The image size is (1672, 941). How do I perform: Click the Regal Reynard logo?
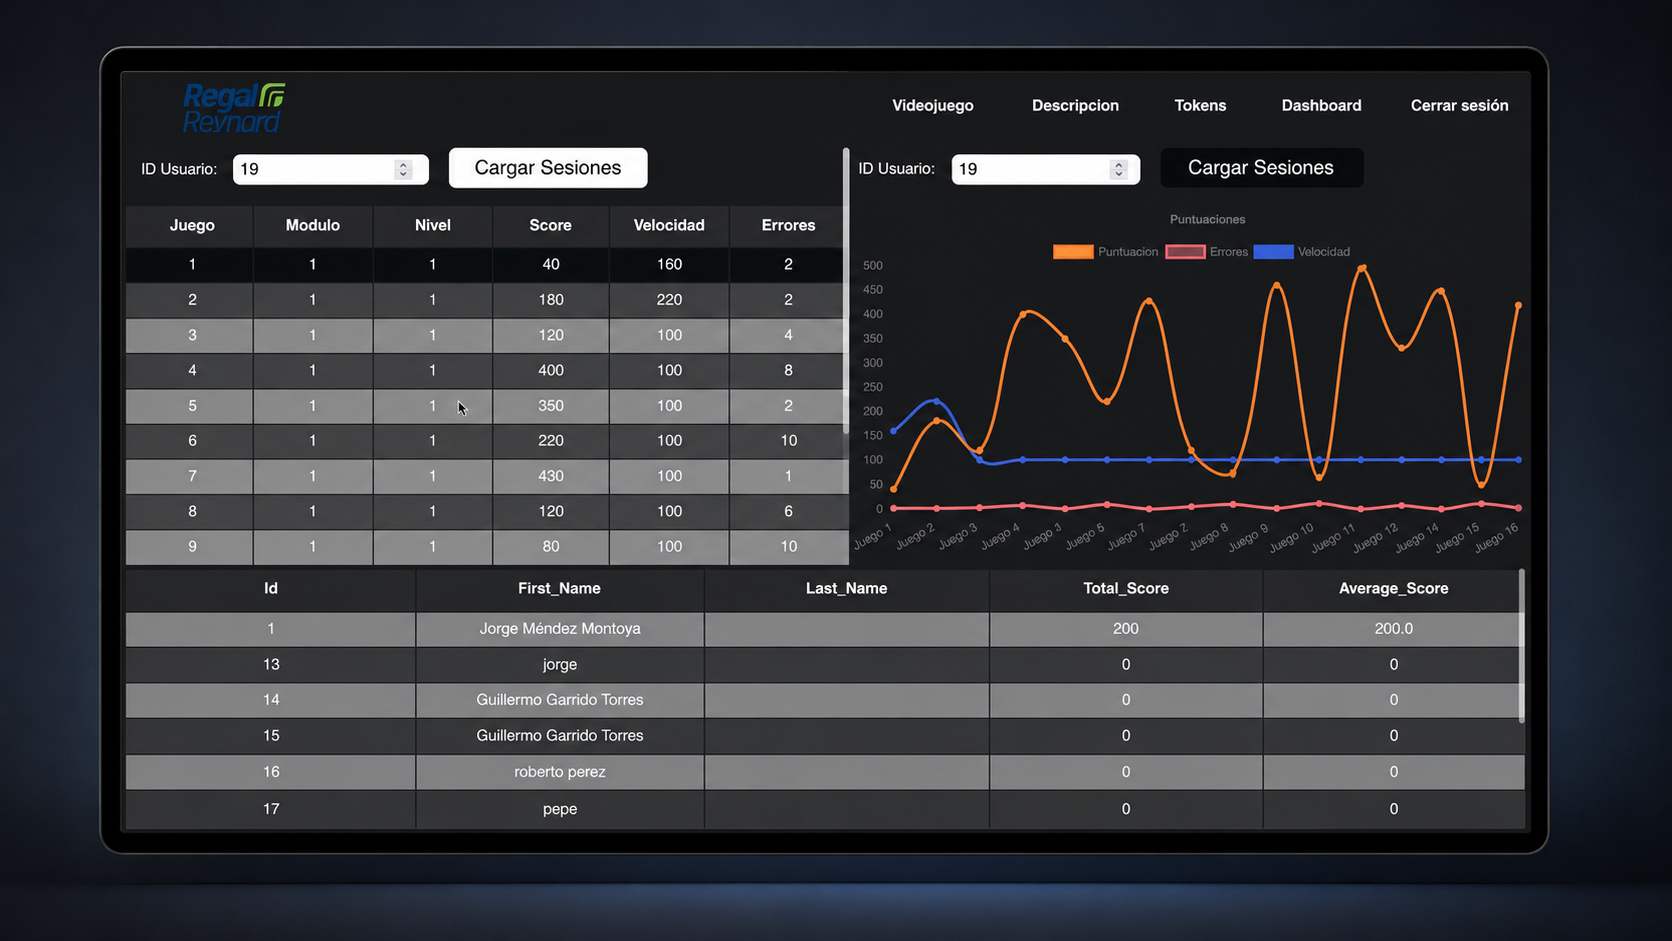(234, 108)
